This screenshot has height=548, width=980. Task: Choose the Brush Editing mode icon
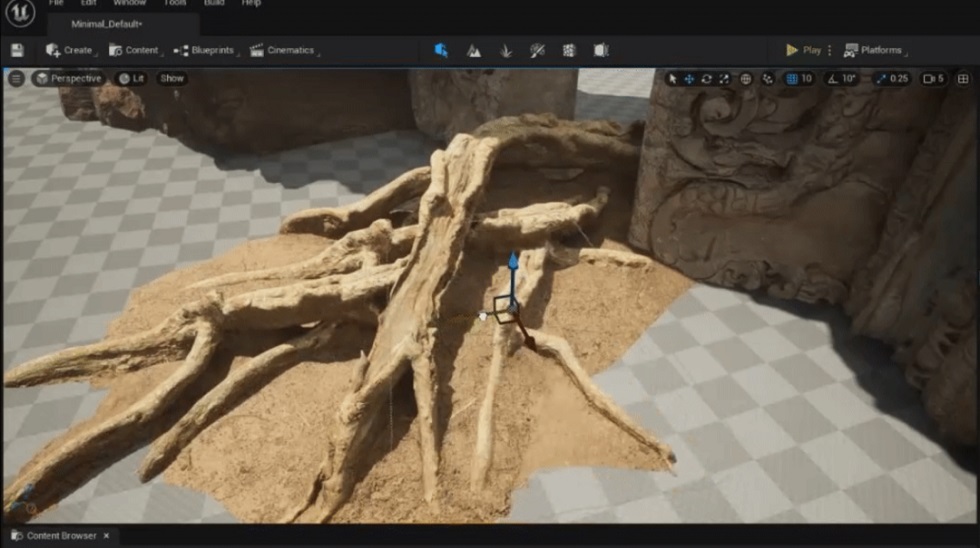[x=601, y=50]
